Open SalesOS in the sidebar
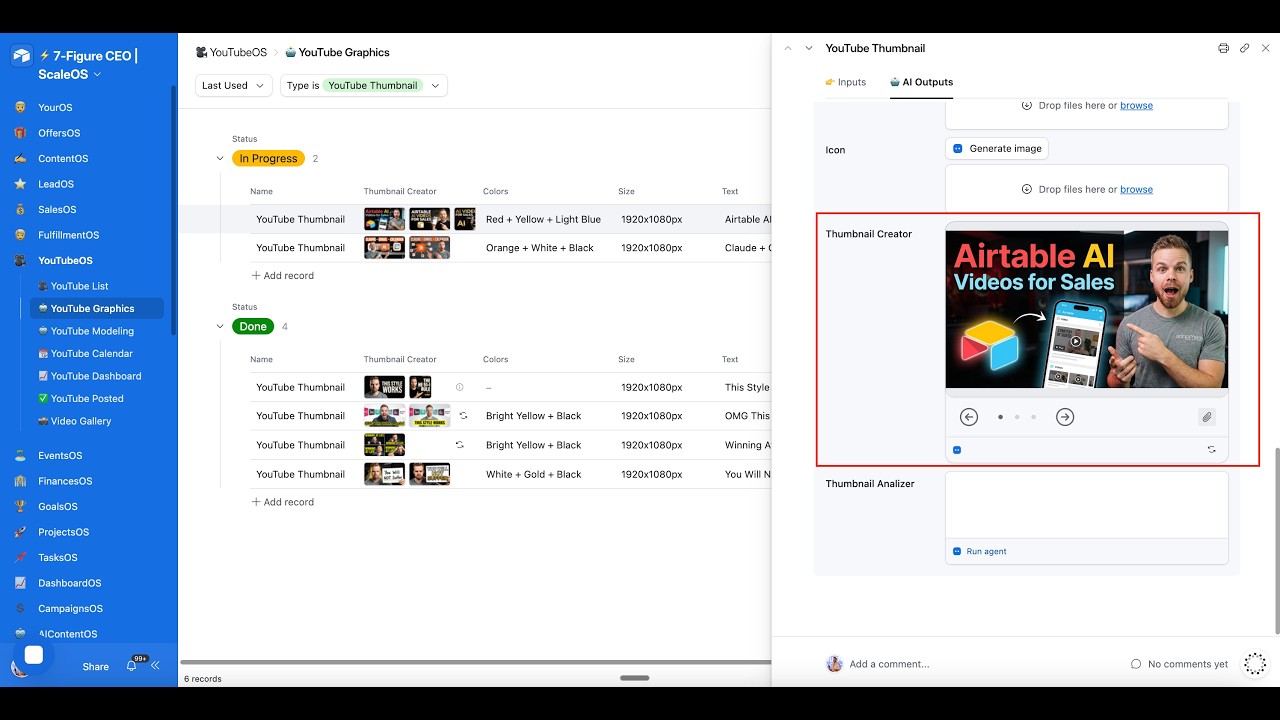The height and width of the screenshot is (720, 1280). tap(57, 209)
